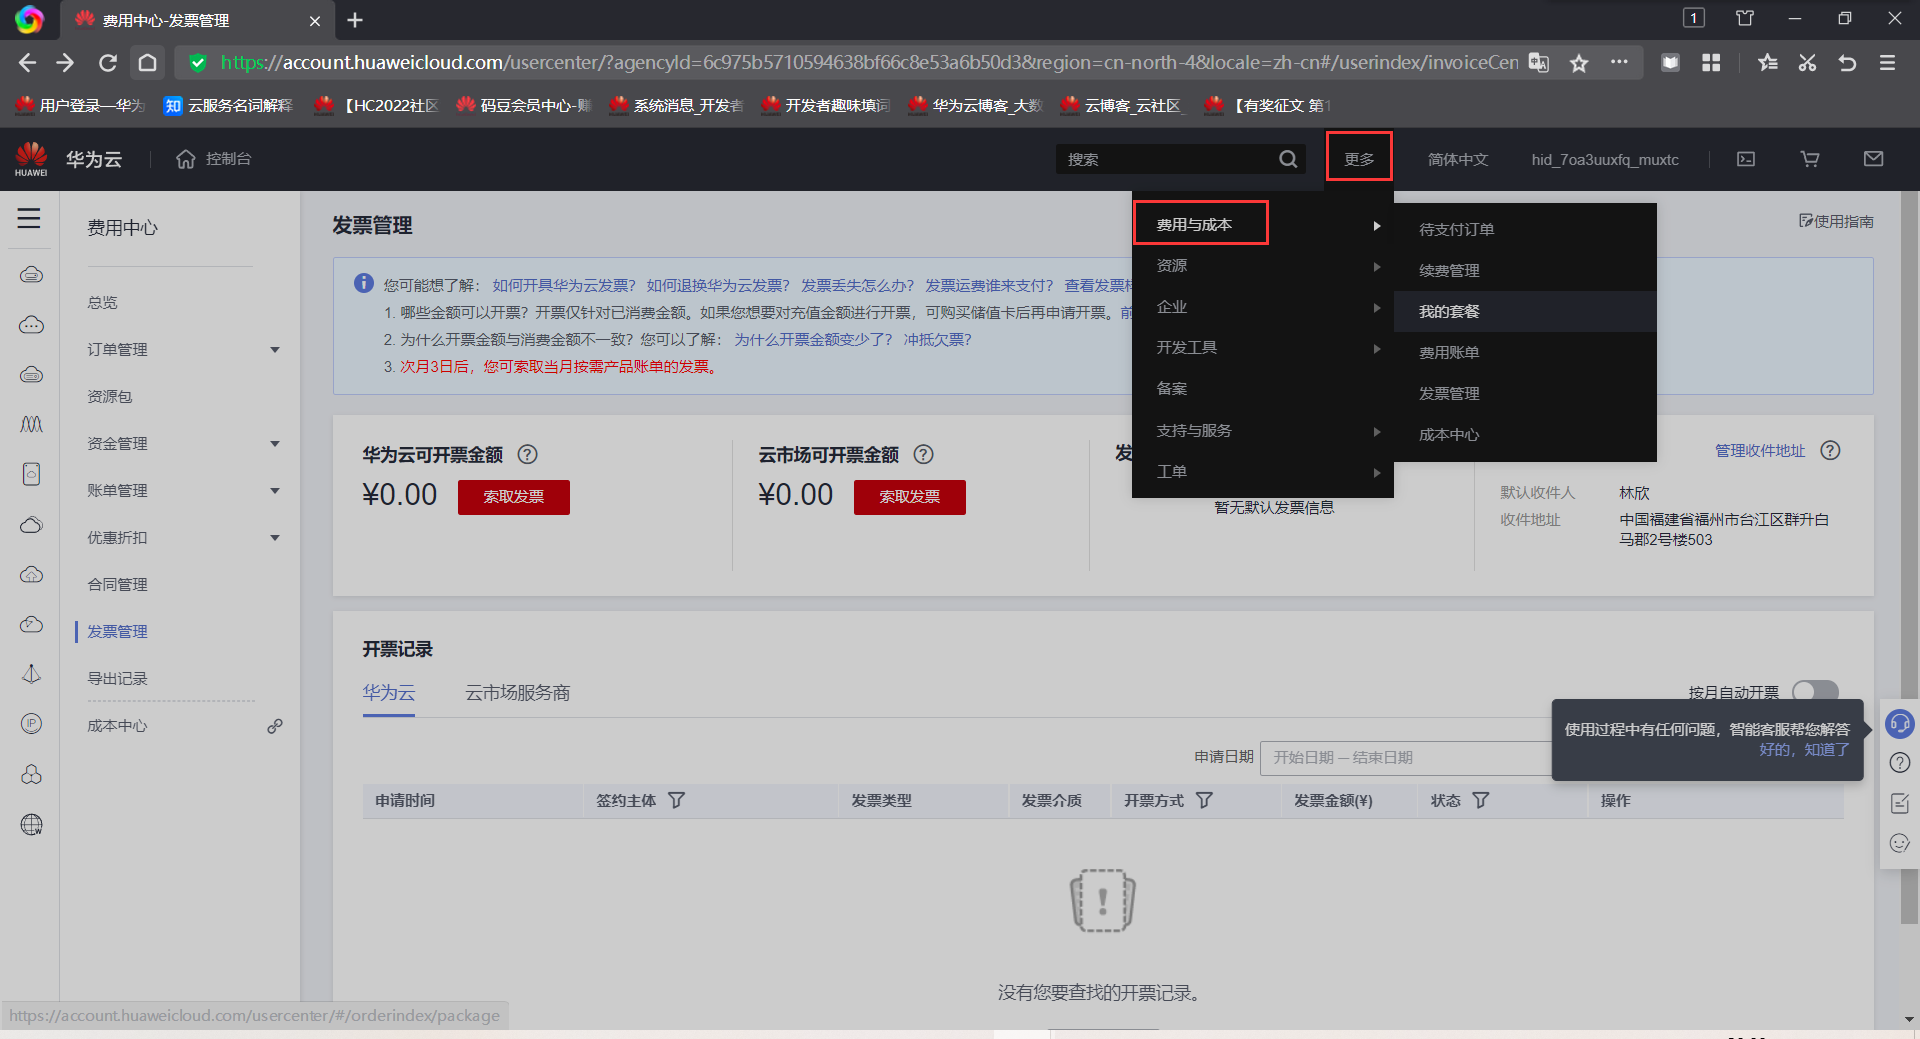Click the browser address bar
Viewport: 1920px width, 1039px height.
point(868,63)
